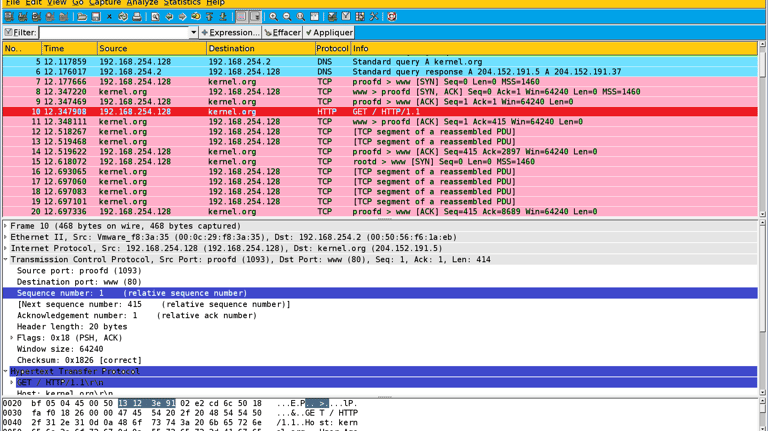768x431 pixels.
Task: Find a packet magnifier icon
Action: 155,17
